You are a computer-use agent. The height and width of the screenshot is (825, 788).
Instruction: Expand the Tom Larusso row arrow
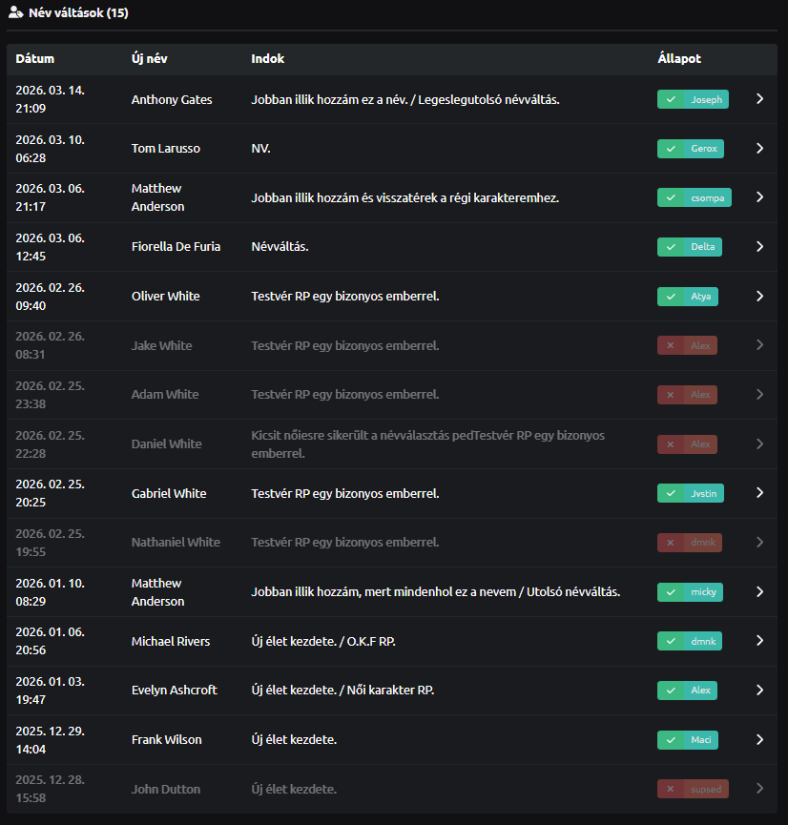(760, 148)
